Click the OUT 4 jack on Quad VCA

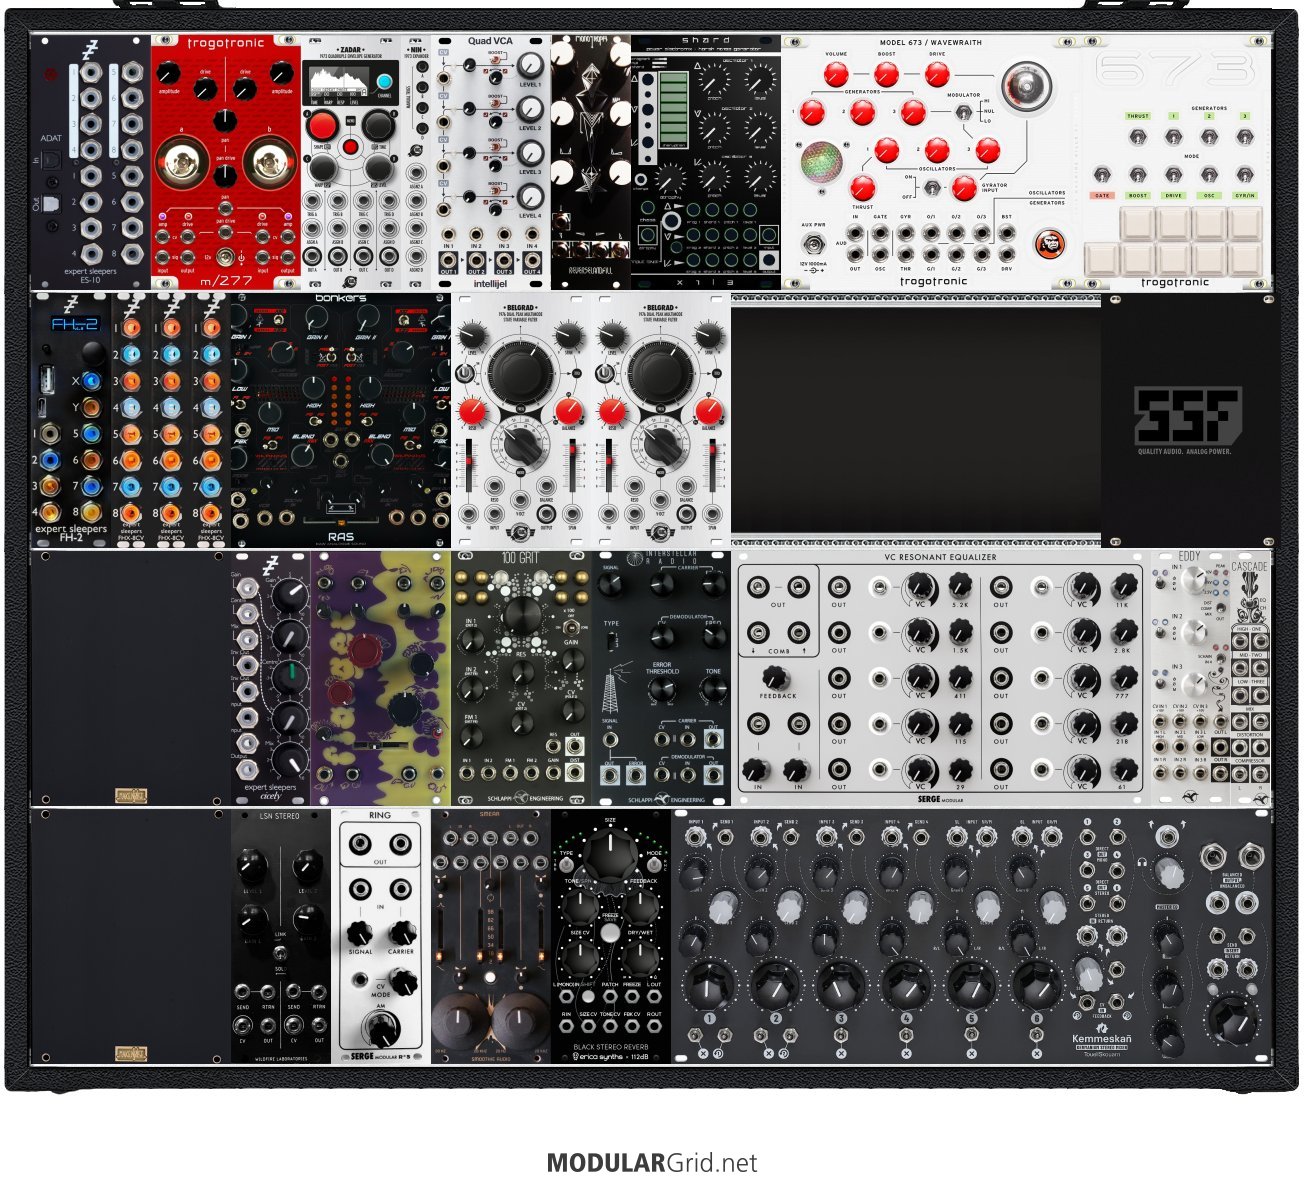coord(532,258)
